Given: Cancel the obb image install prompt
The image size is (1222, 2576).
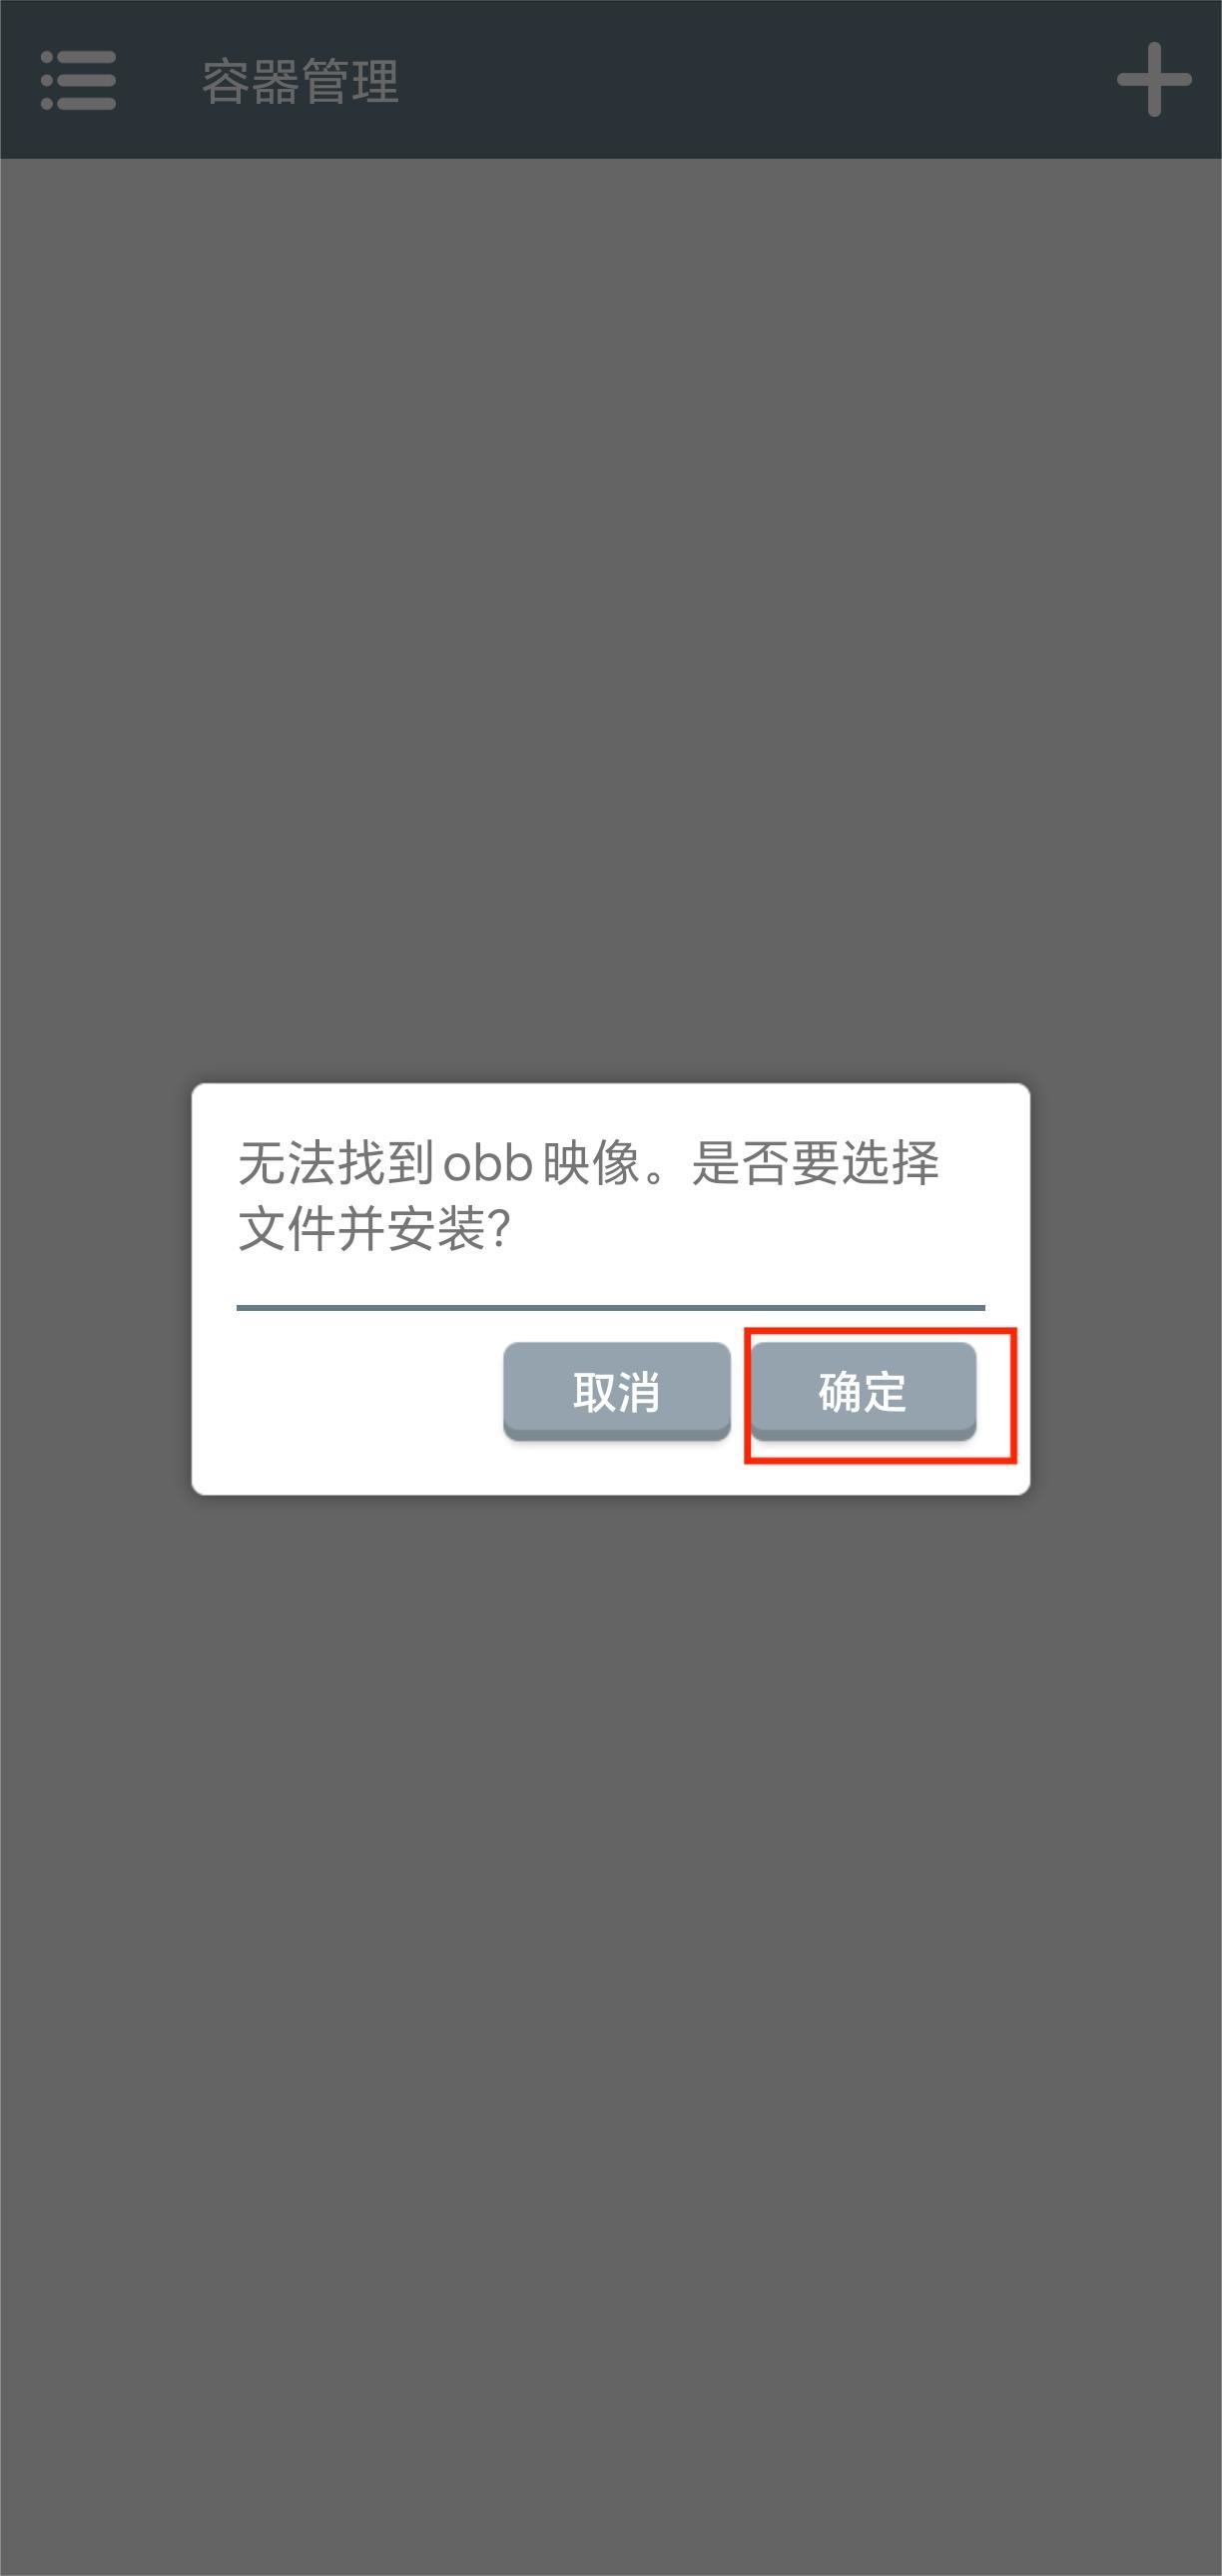Looking at the screenshot, I should click(x=616, y=1391).
